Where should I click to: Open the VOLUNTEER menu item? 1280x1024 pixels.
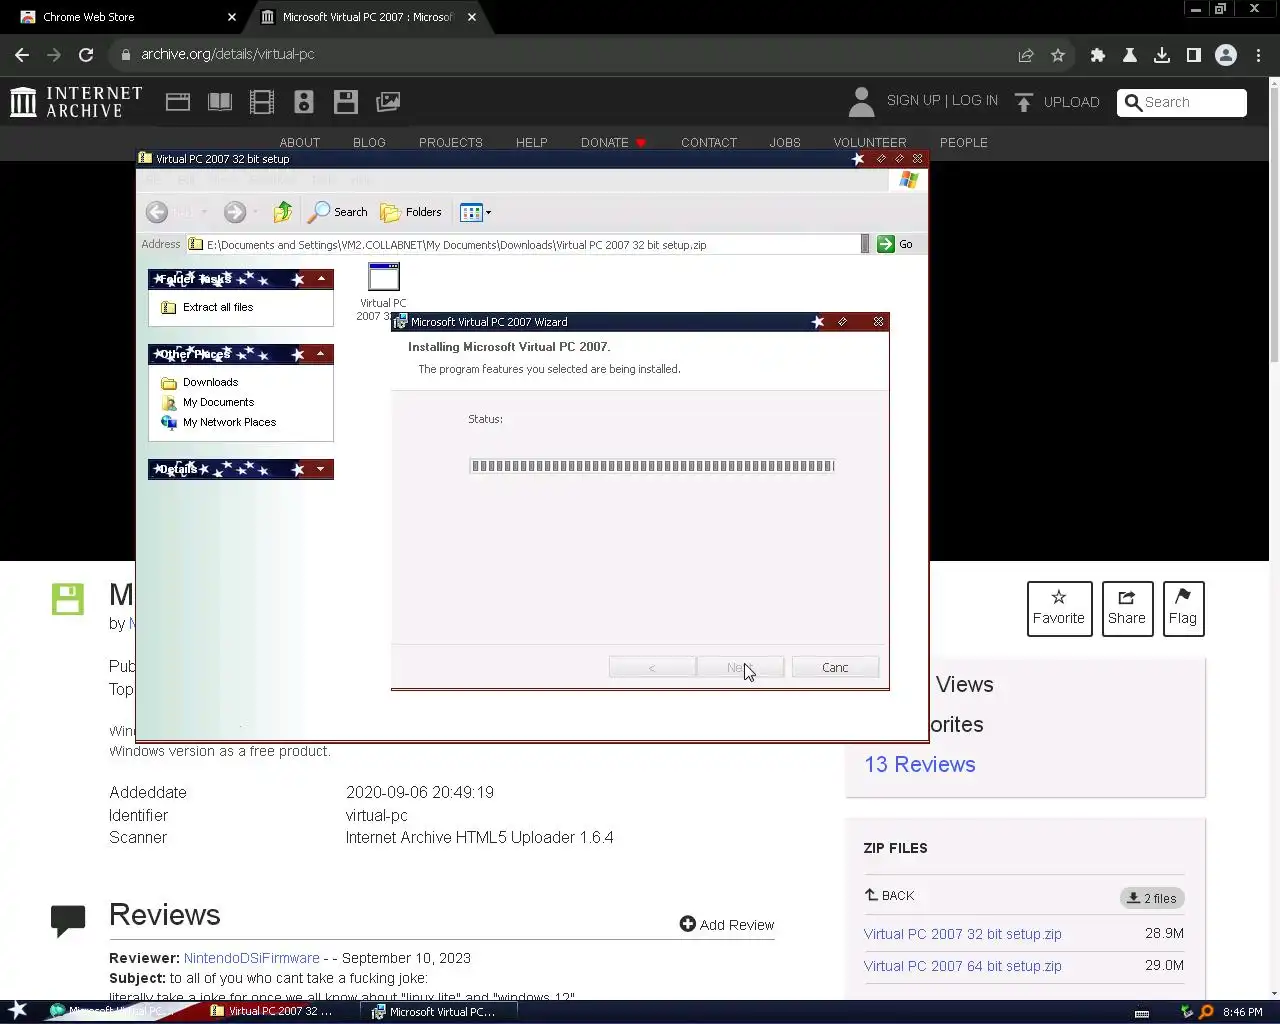(x=870, y=142)
